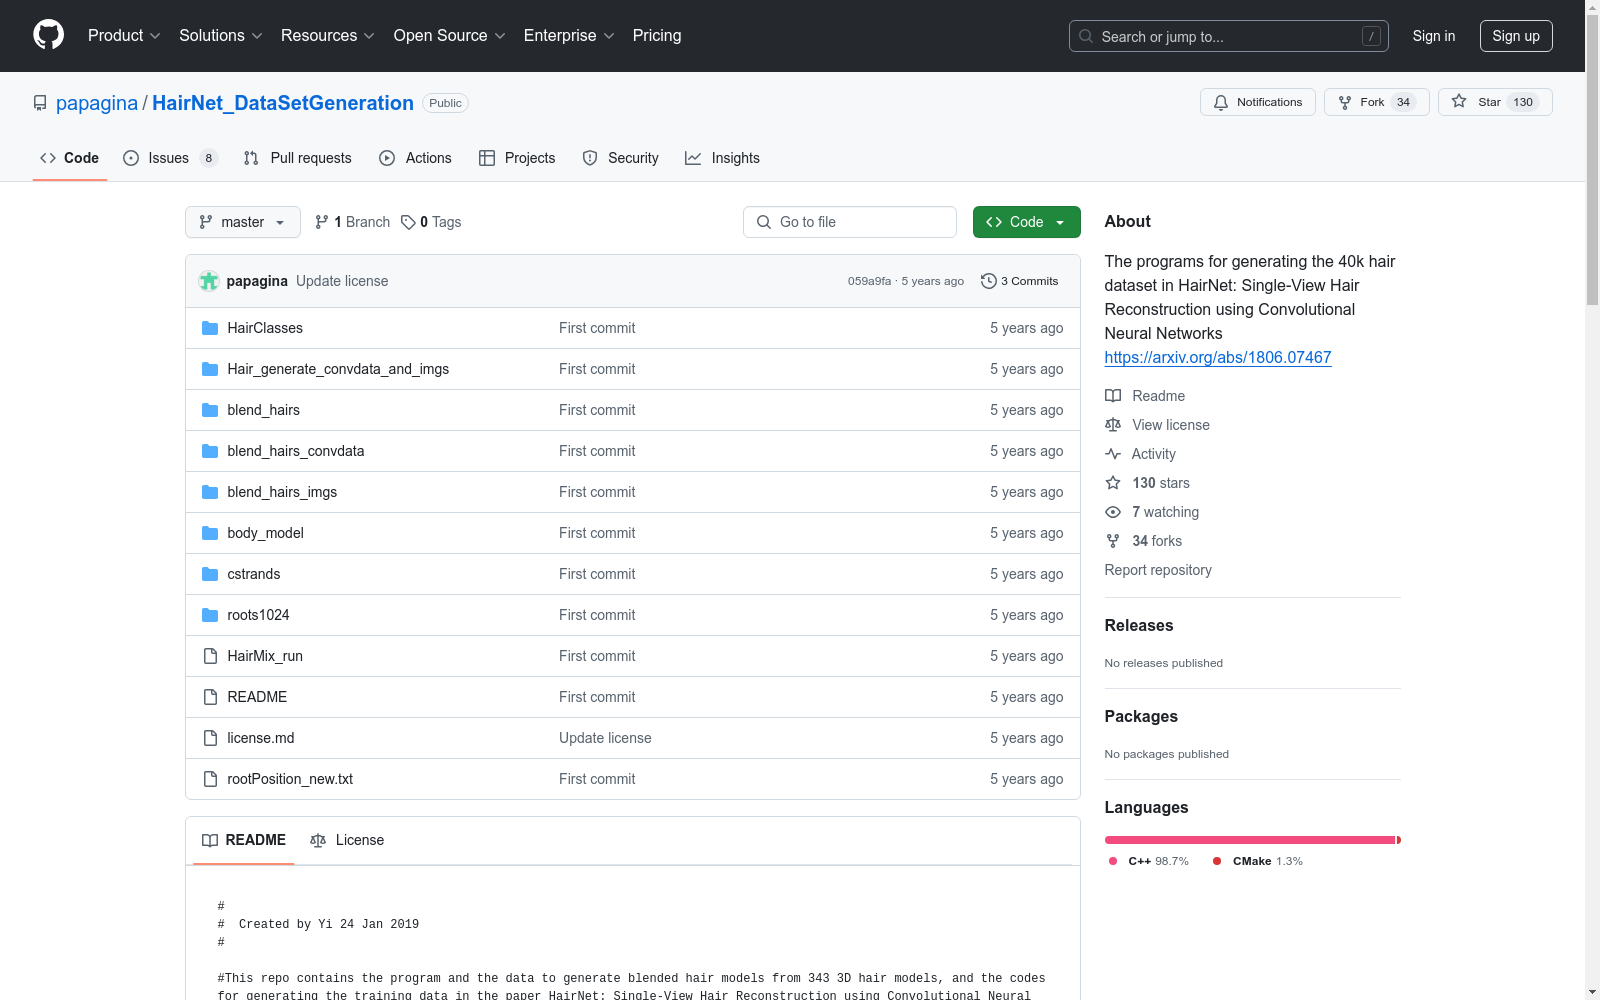
Task: Click the branch icon beside 1 Branch
Action: [322, 222]
